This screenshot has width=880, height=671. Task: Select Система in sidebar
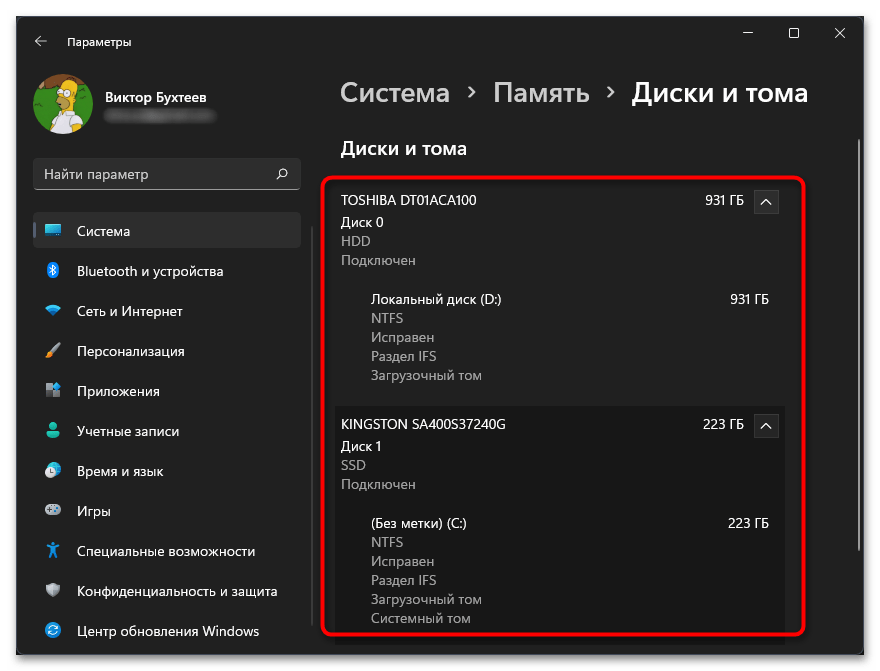click(x=103, y=231)
